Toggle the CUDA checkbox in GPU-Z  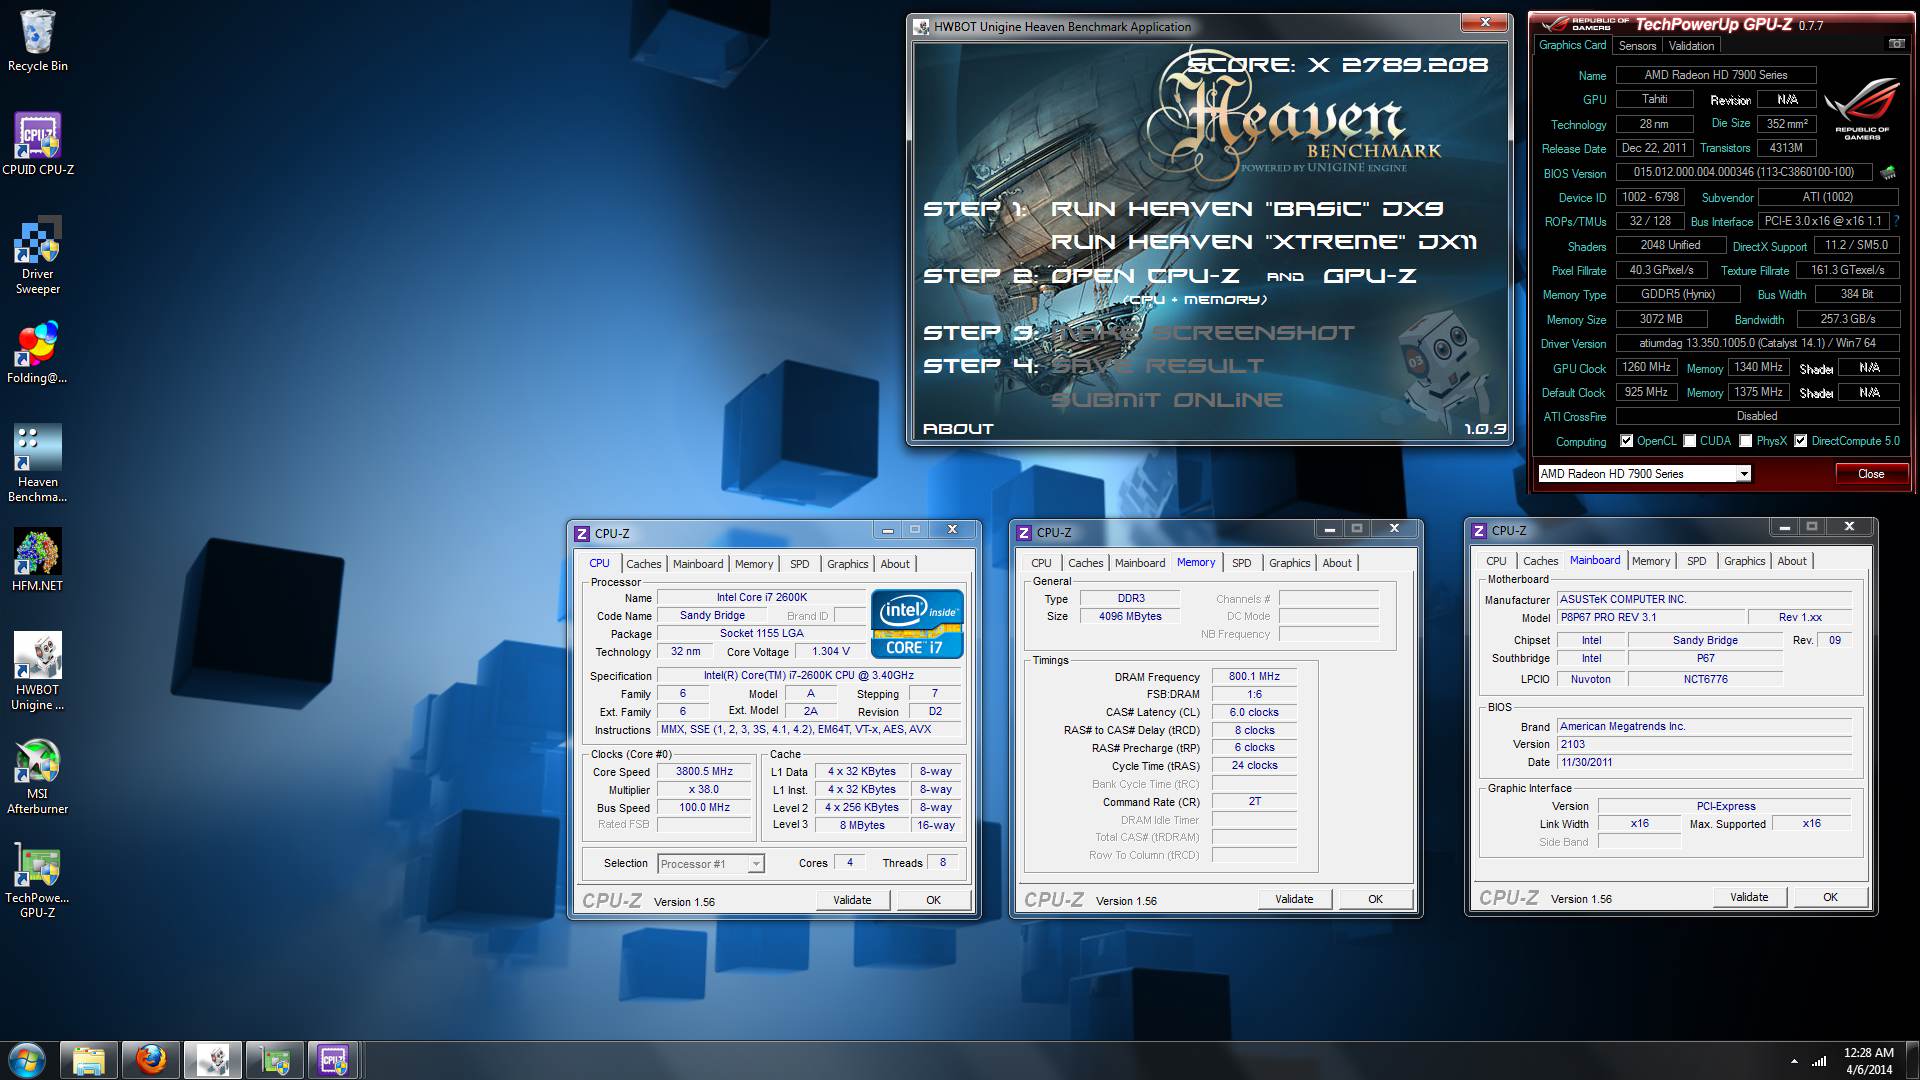coord(1689,441)
